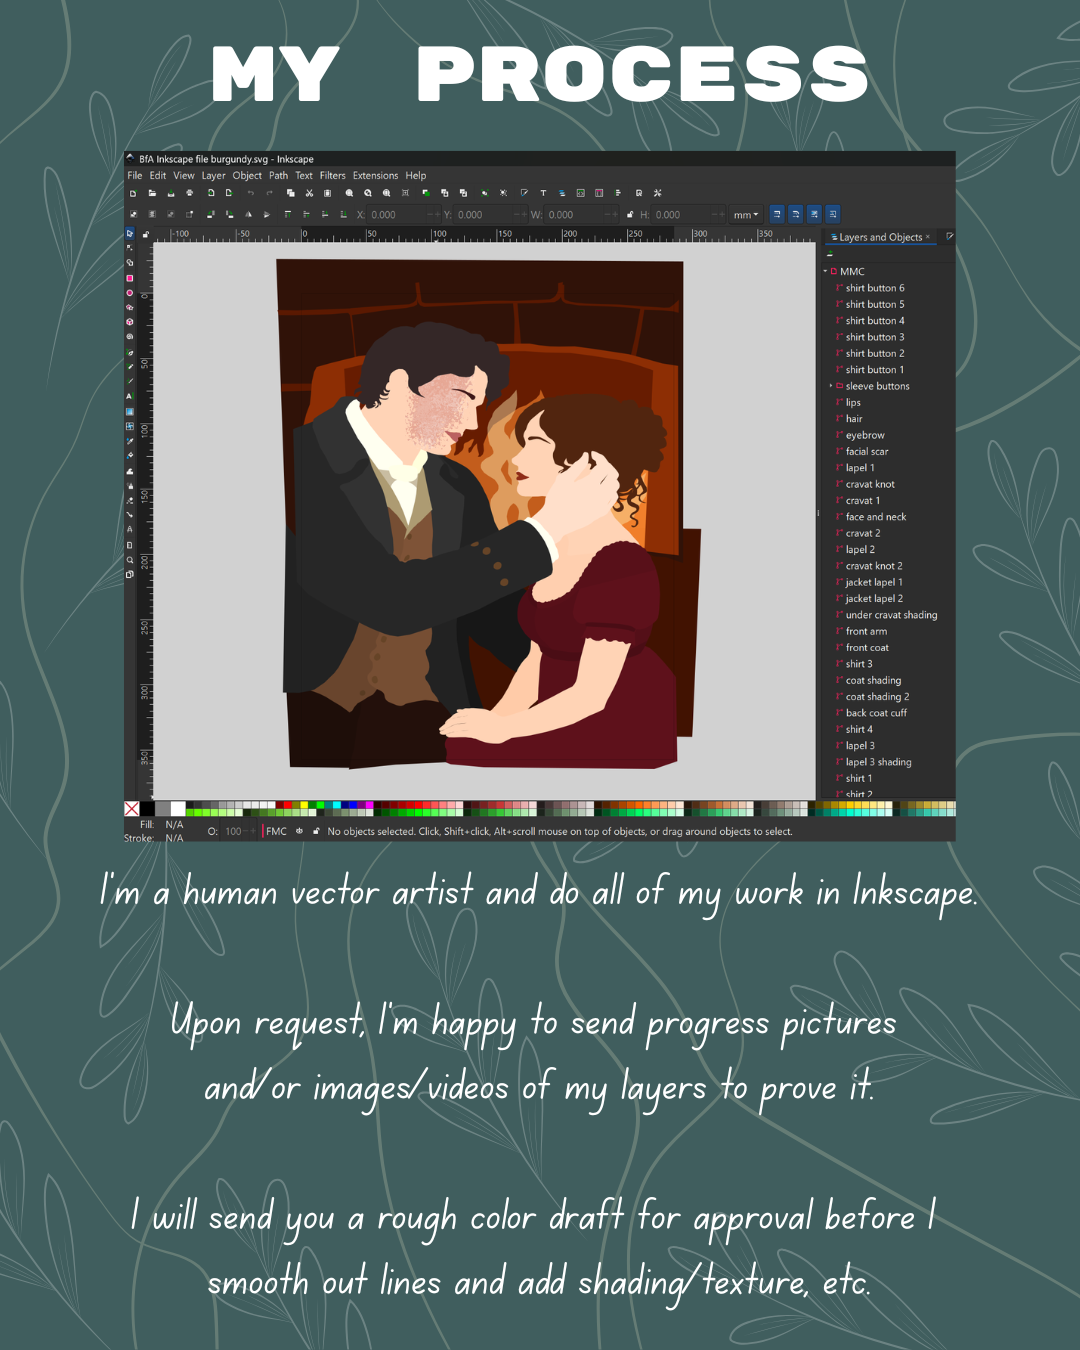Select the 3D Box tool
The height and width of the screenshot is (1350, 1080).
click(130, 322)
